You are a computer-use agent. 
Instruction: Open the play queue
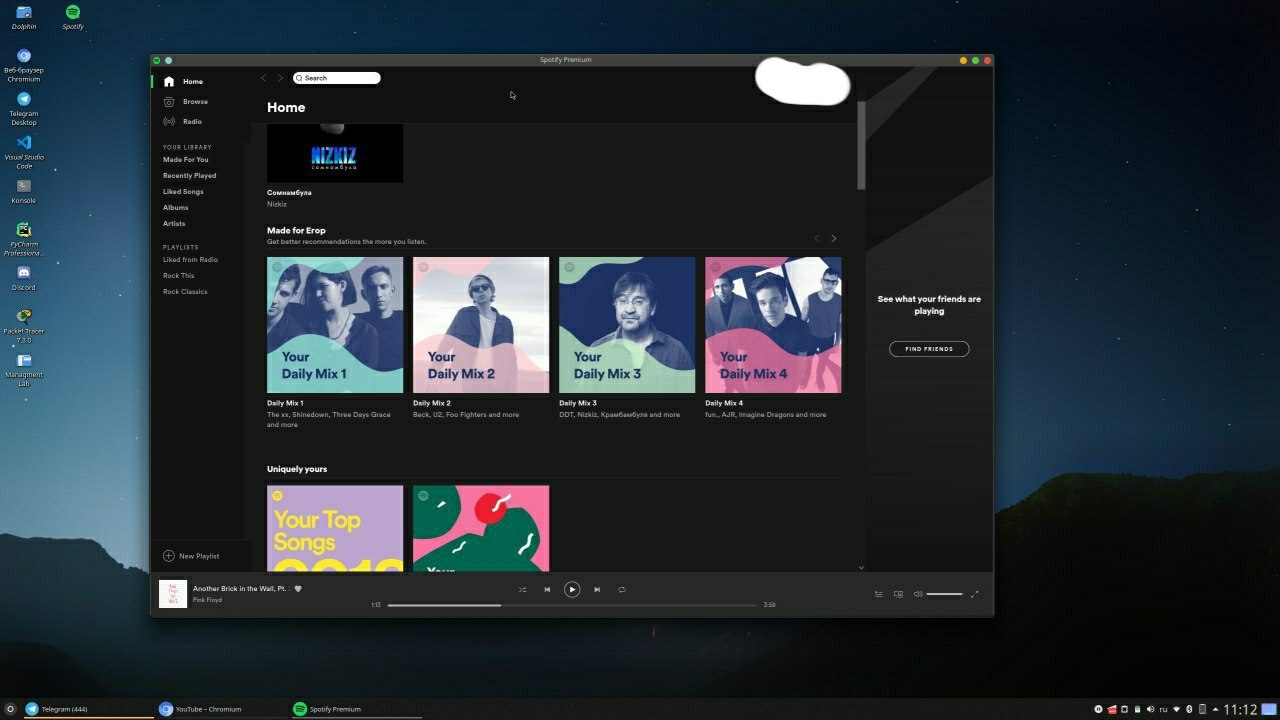879,594
